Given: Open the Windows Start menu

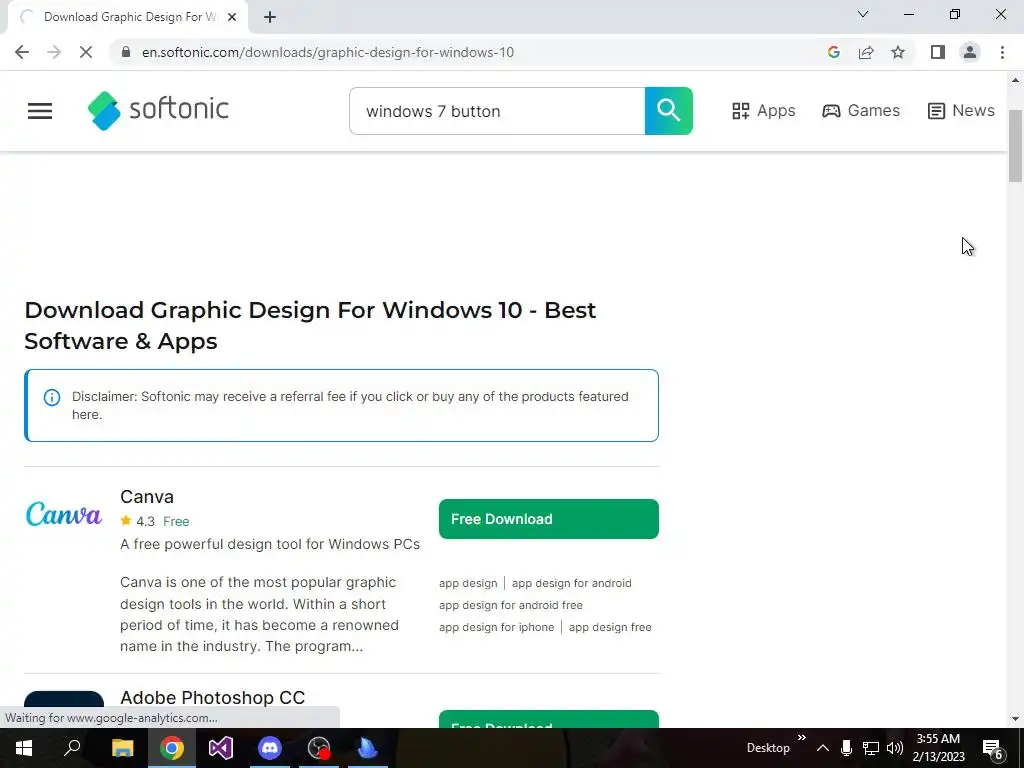Looking at the screenshot, I should point(24,748).
